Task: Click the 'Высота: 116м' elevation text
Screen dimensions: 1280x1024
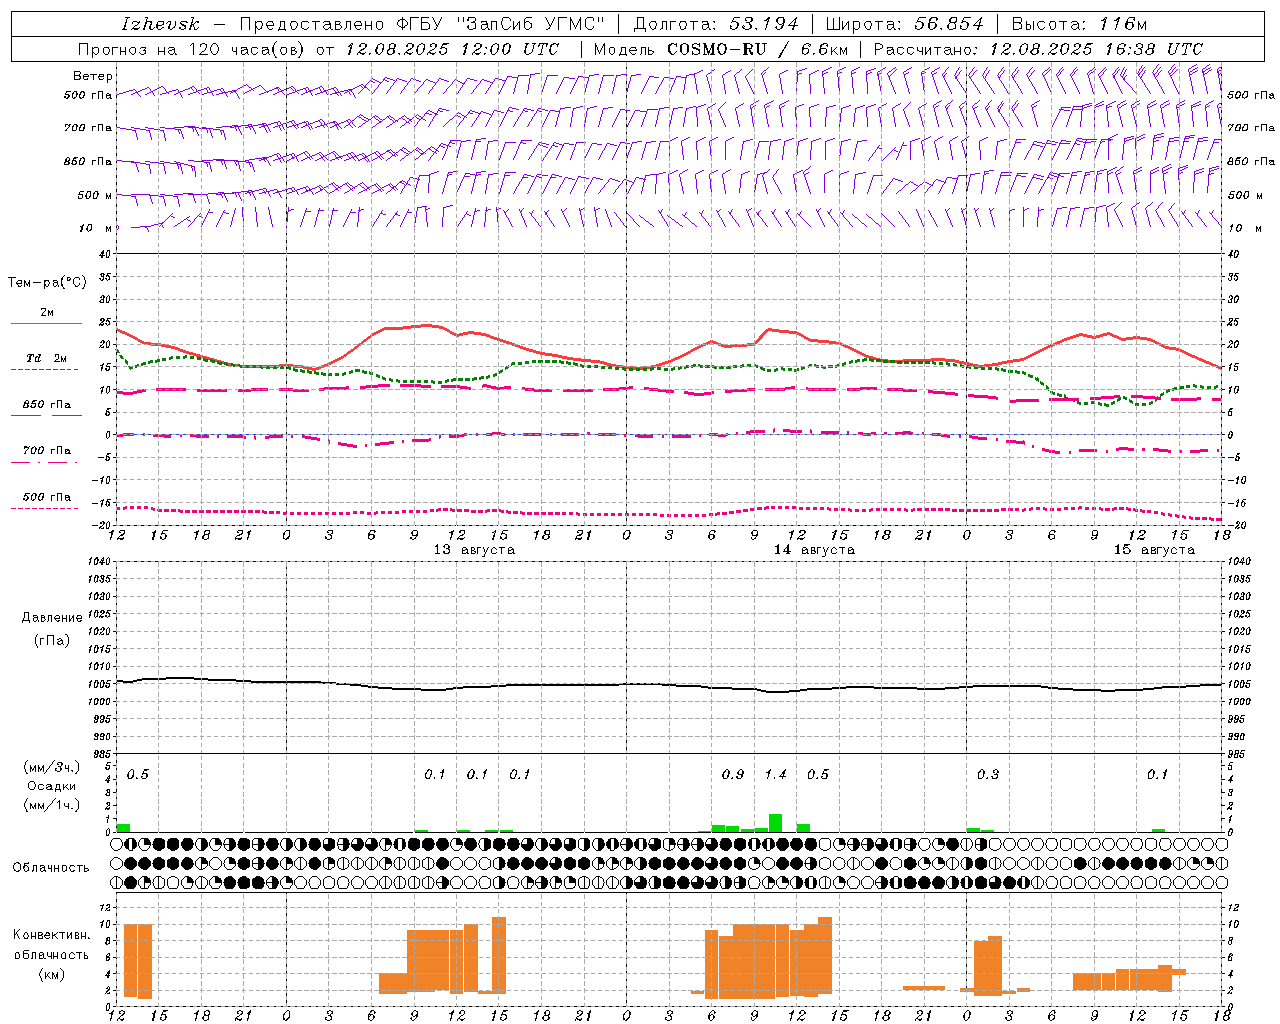Action: [x=1079, y=24]
